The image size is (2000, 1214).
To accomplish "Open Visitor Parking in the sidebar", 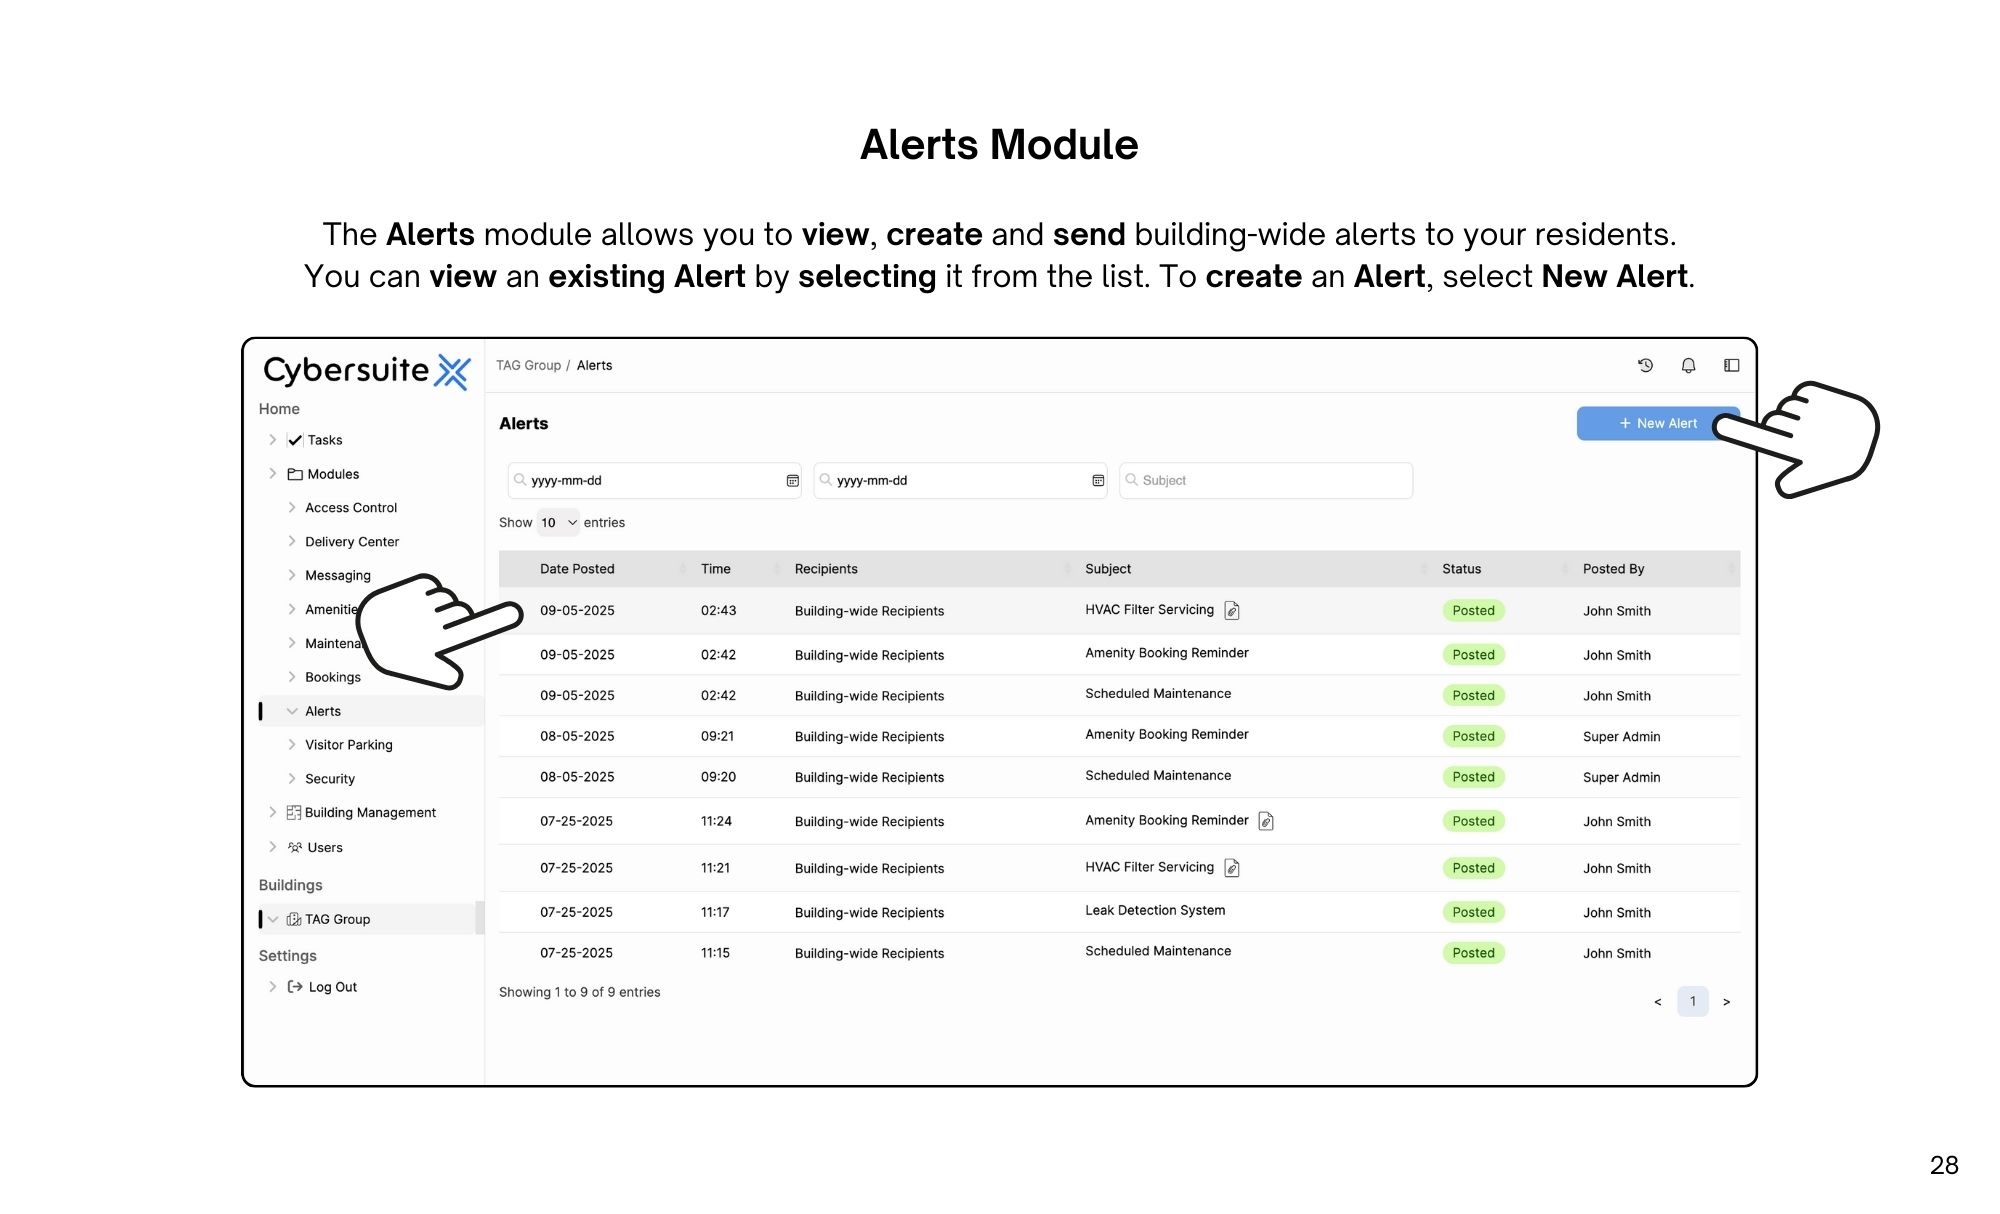I will [348, 745].
